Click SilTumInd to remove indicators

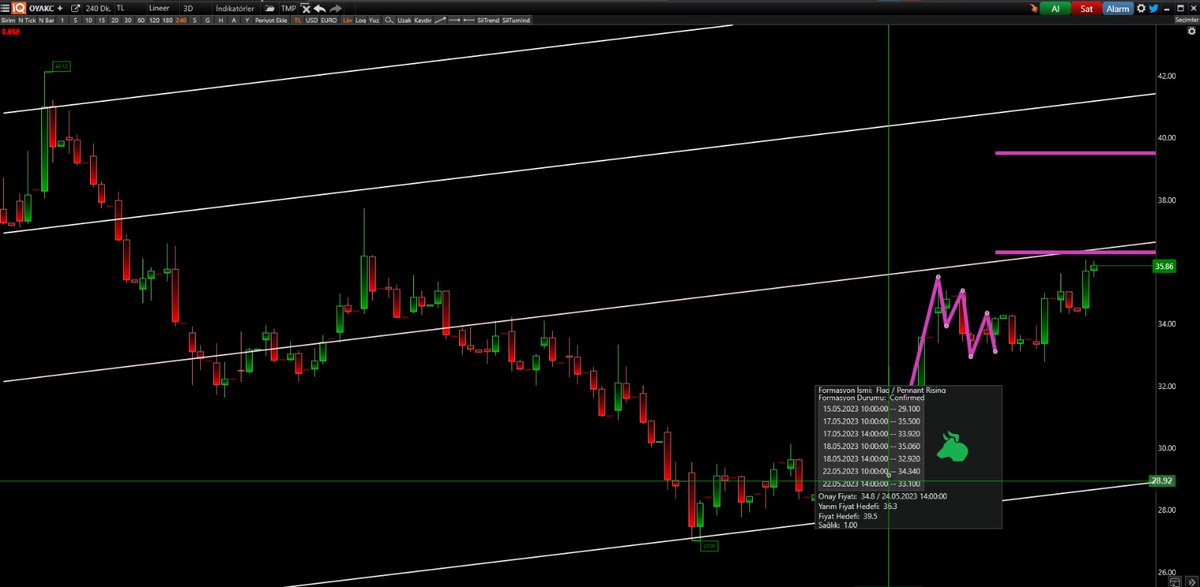pyautogui.click(x=516, y=20)
